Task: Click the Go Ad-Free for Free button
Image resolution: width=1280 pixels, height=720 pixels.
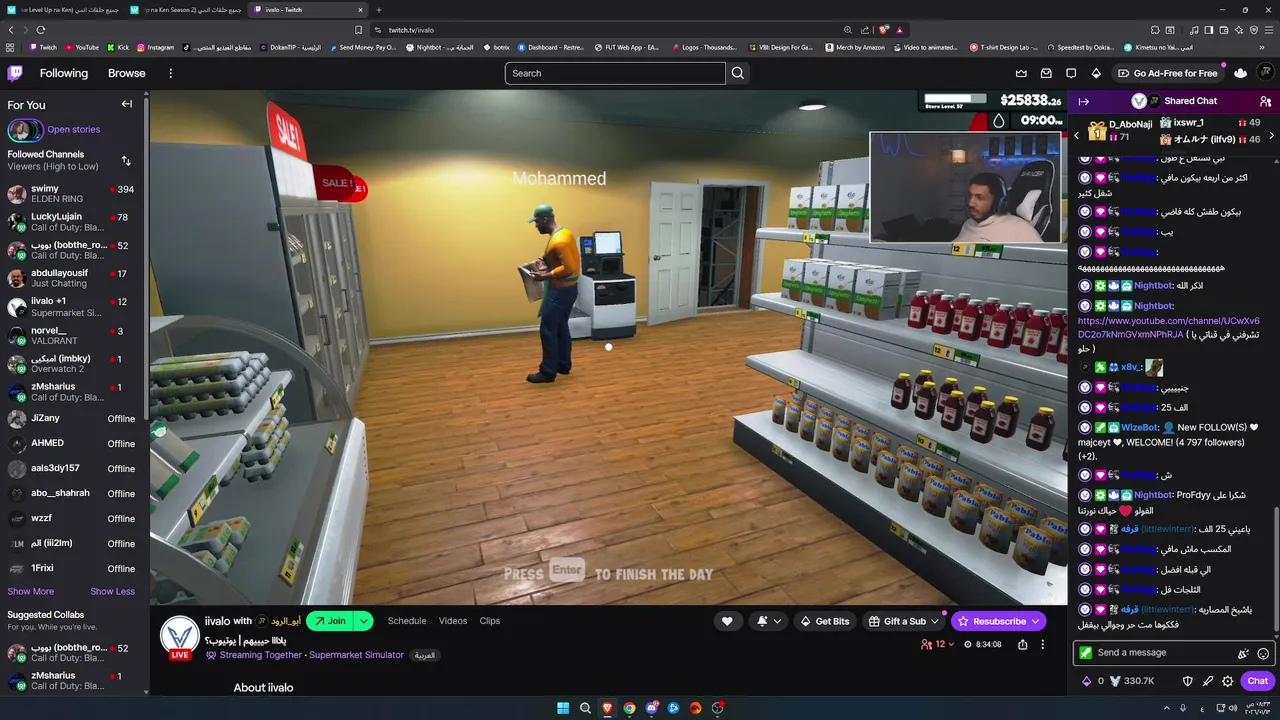Action: point(1168,73)
